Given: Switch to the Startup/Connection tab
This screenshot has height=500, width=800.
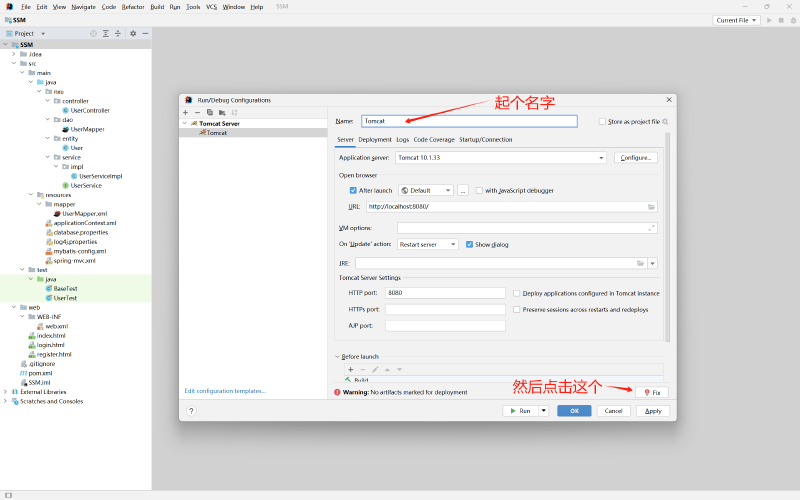Looking at the screenshot, I should pos(485,139).
